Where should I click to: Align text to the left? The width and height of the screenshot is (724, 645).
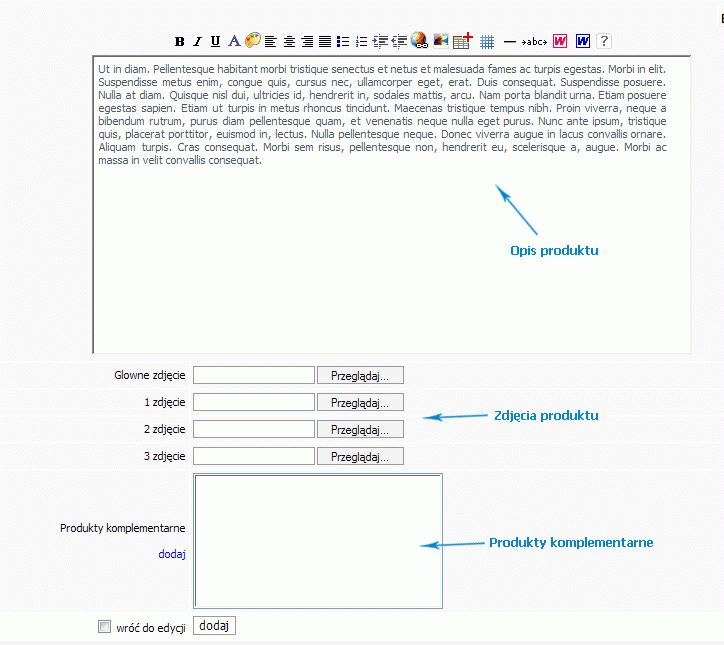tap(271, 42)
